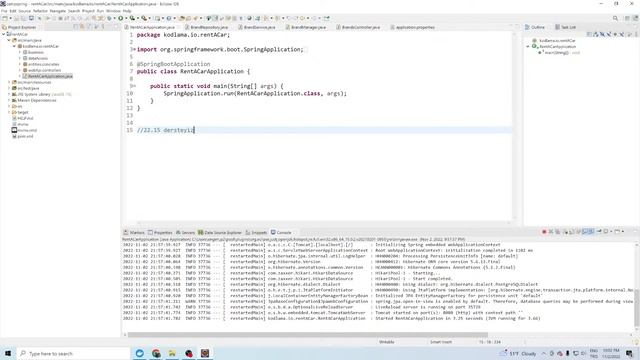The image size is (640, 360).
Task: Open the Run button dropdown arrow
Action: pyautogui.click(x=126, y=18)
